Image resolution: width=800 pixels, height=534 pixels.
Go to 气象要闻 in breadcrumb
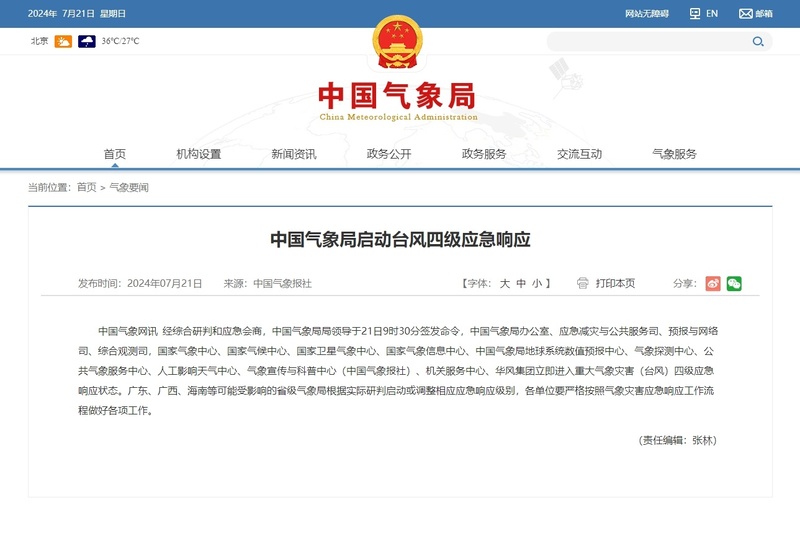point(129,187)
